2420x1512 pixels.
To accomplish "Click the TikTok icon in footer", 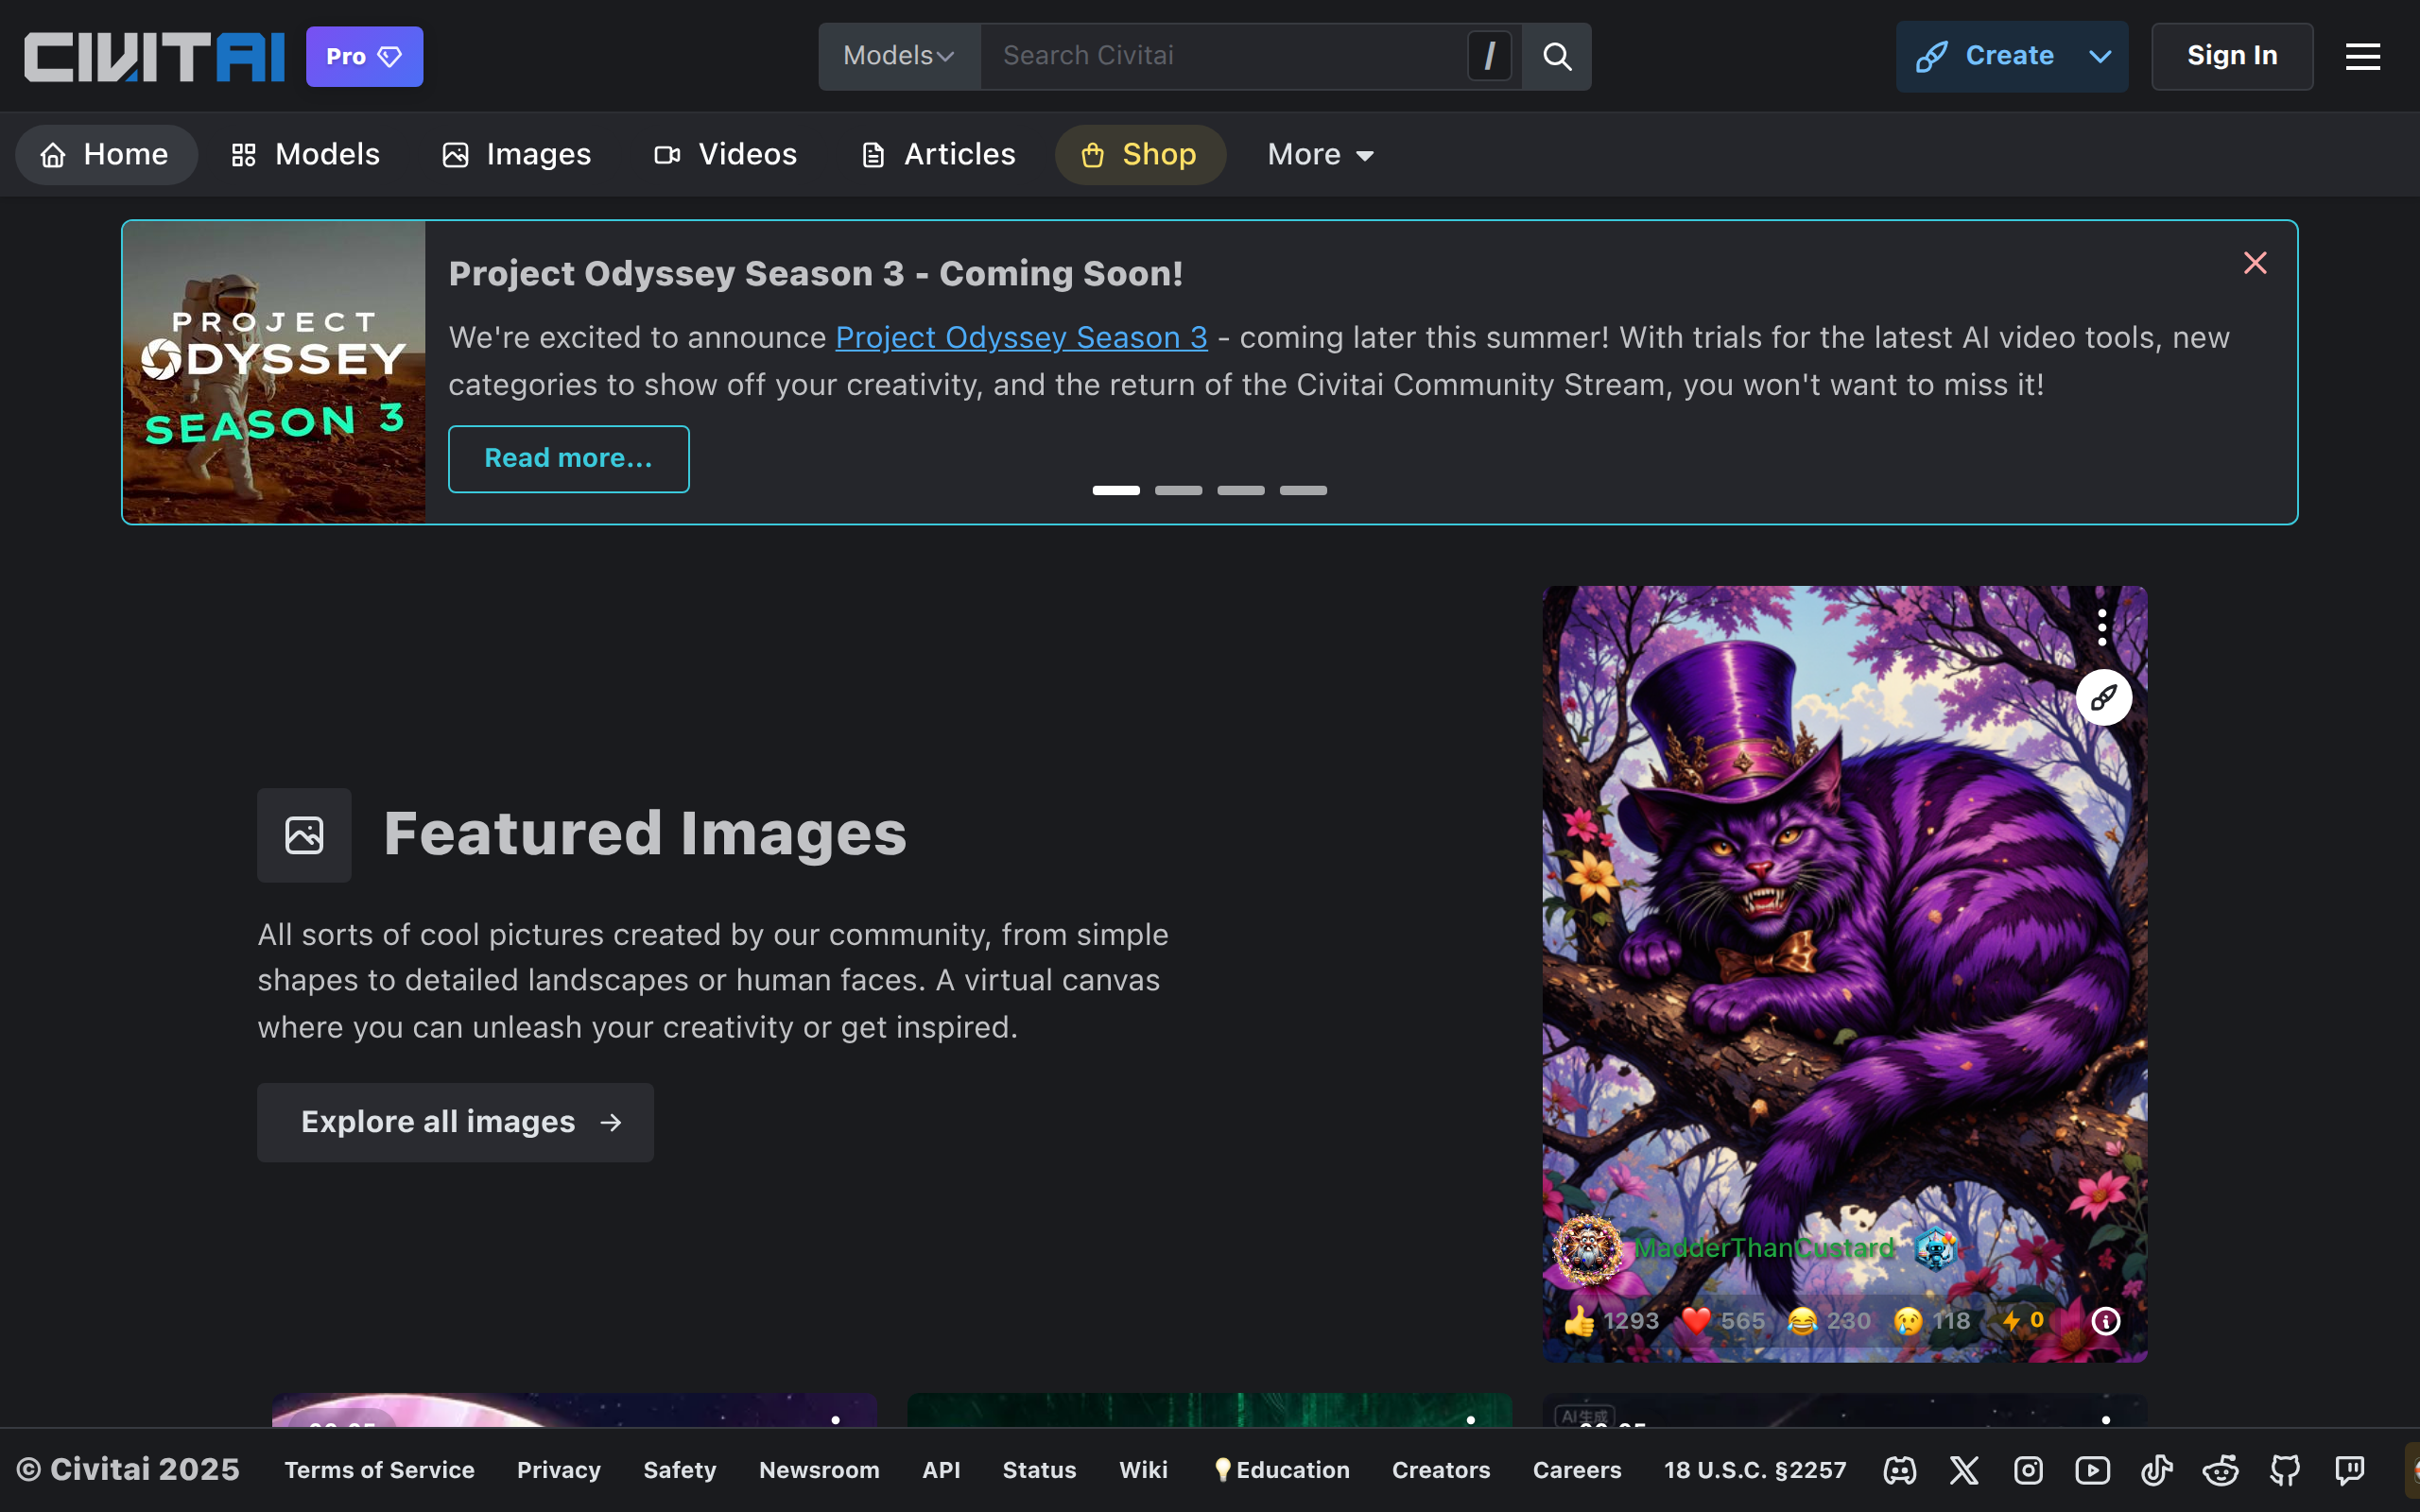I will 2156,1470.
